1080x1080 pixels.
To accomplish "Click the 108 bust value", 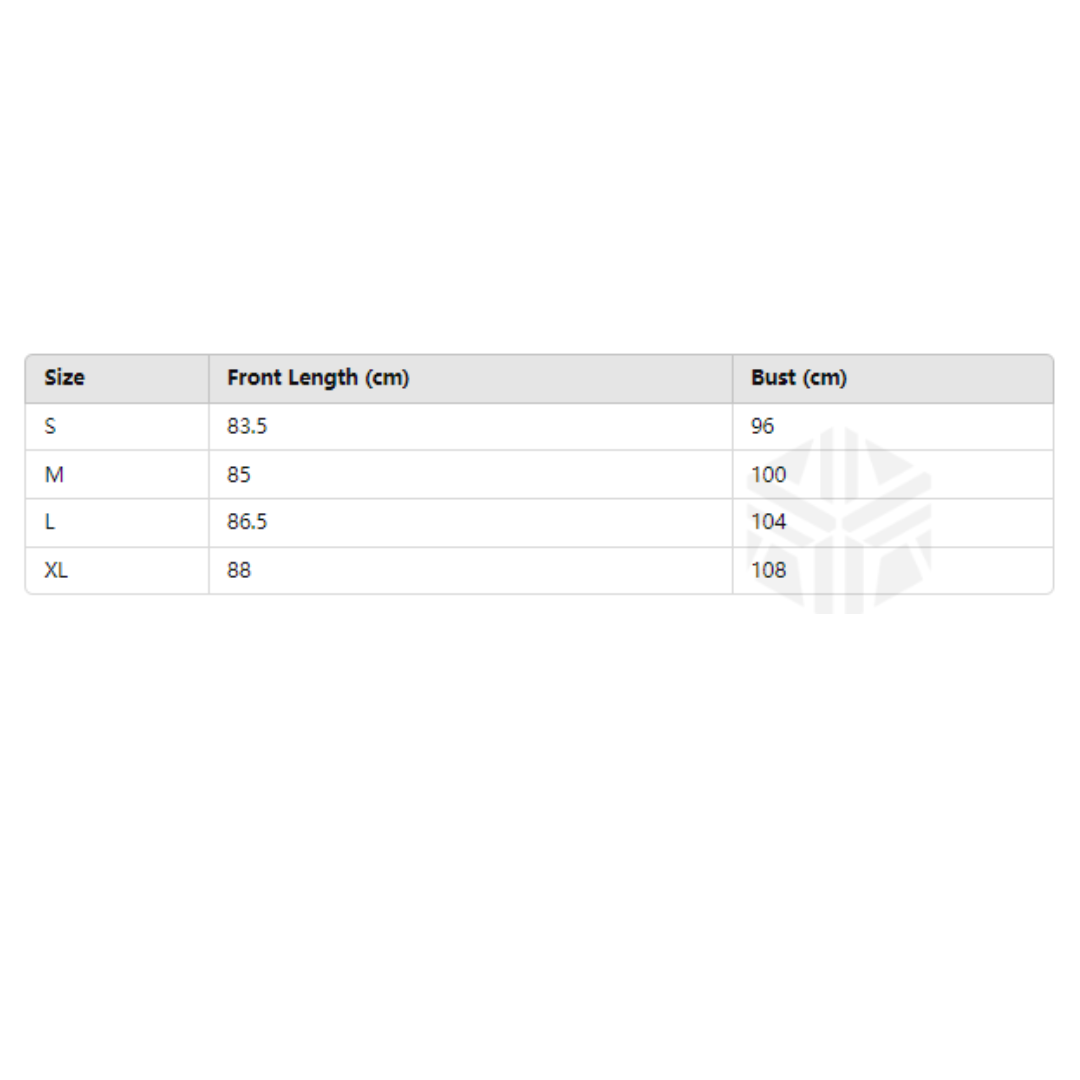I will pos(769,571).
